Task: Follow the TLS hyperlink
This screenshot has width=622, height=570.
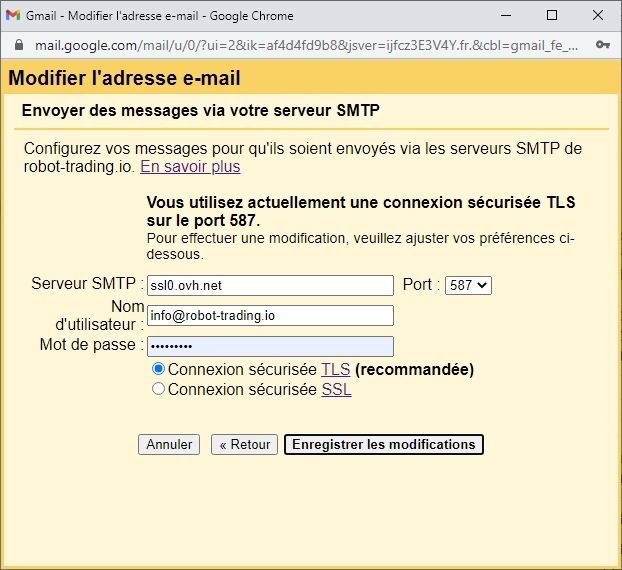Action: 335,369
